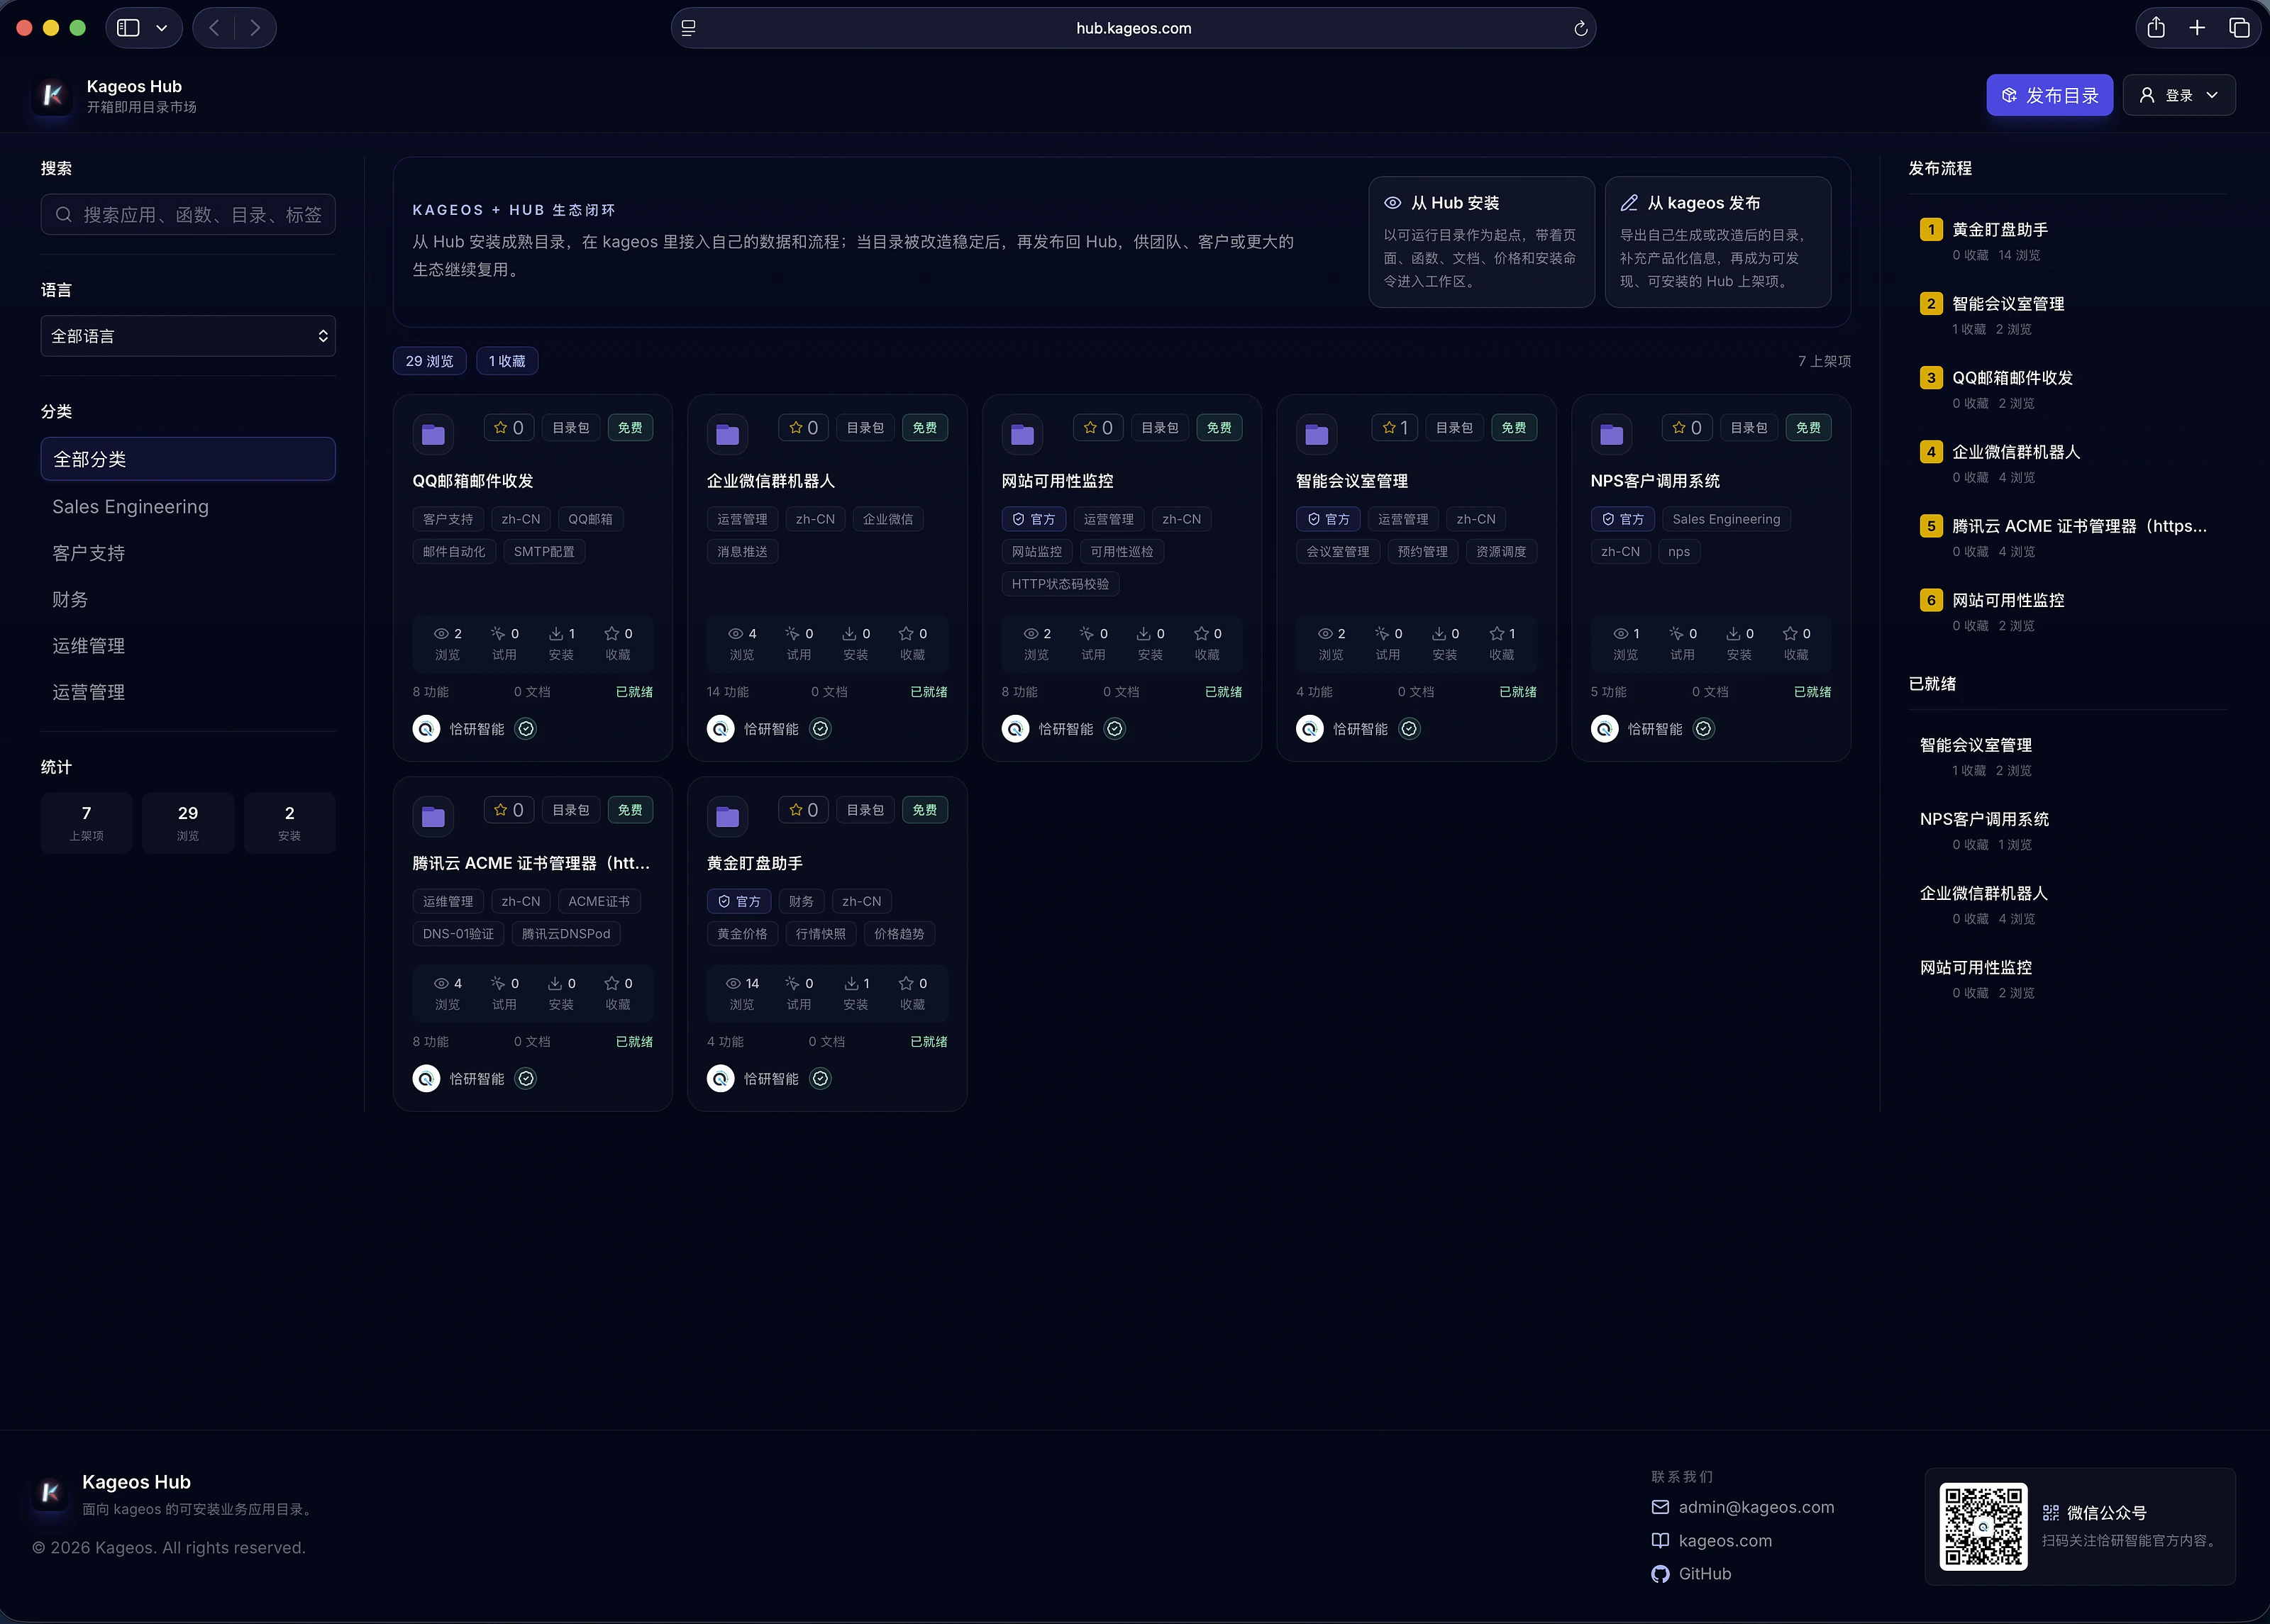Toggle the Safari sidebar icon
This screenshot has width=2270, height=1624.
[128, 28]
